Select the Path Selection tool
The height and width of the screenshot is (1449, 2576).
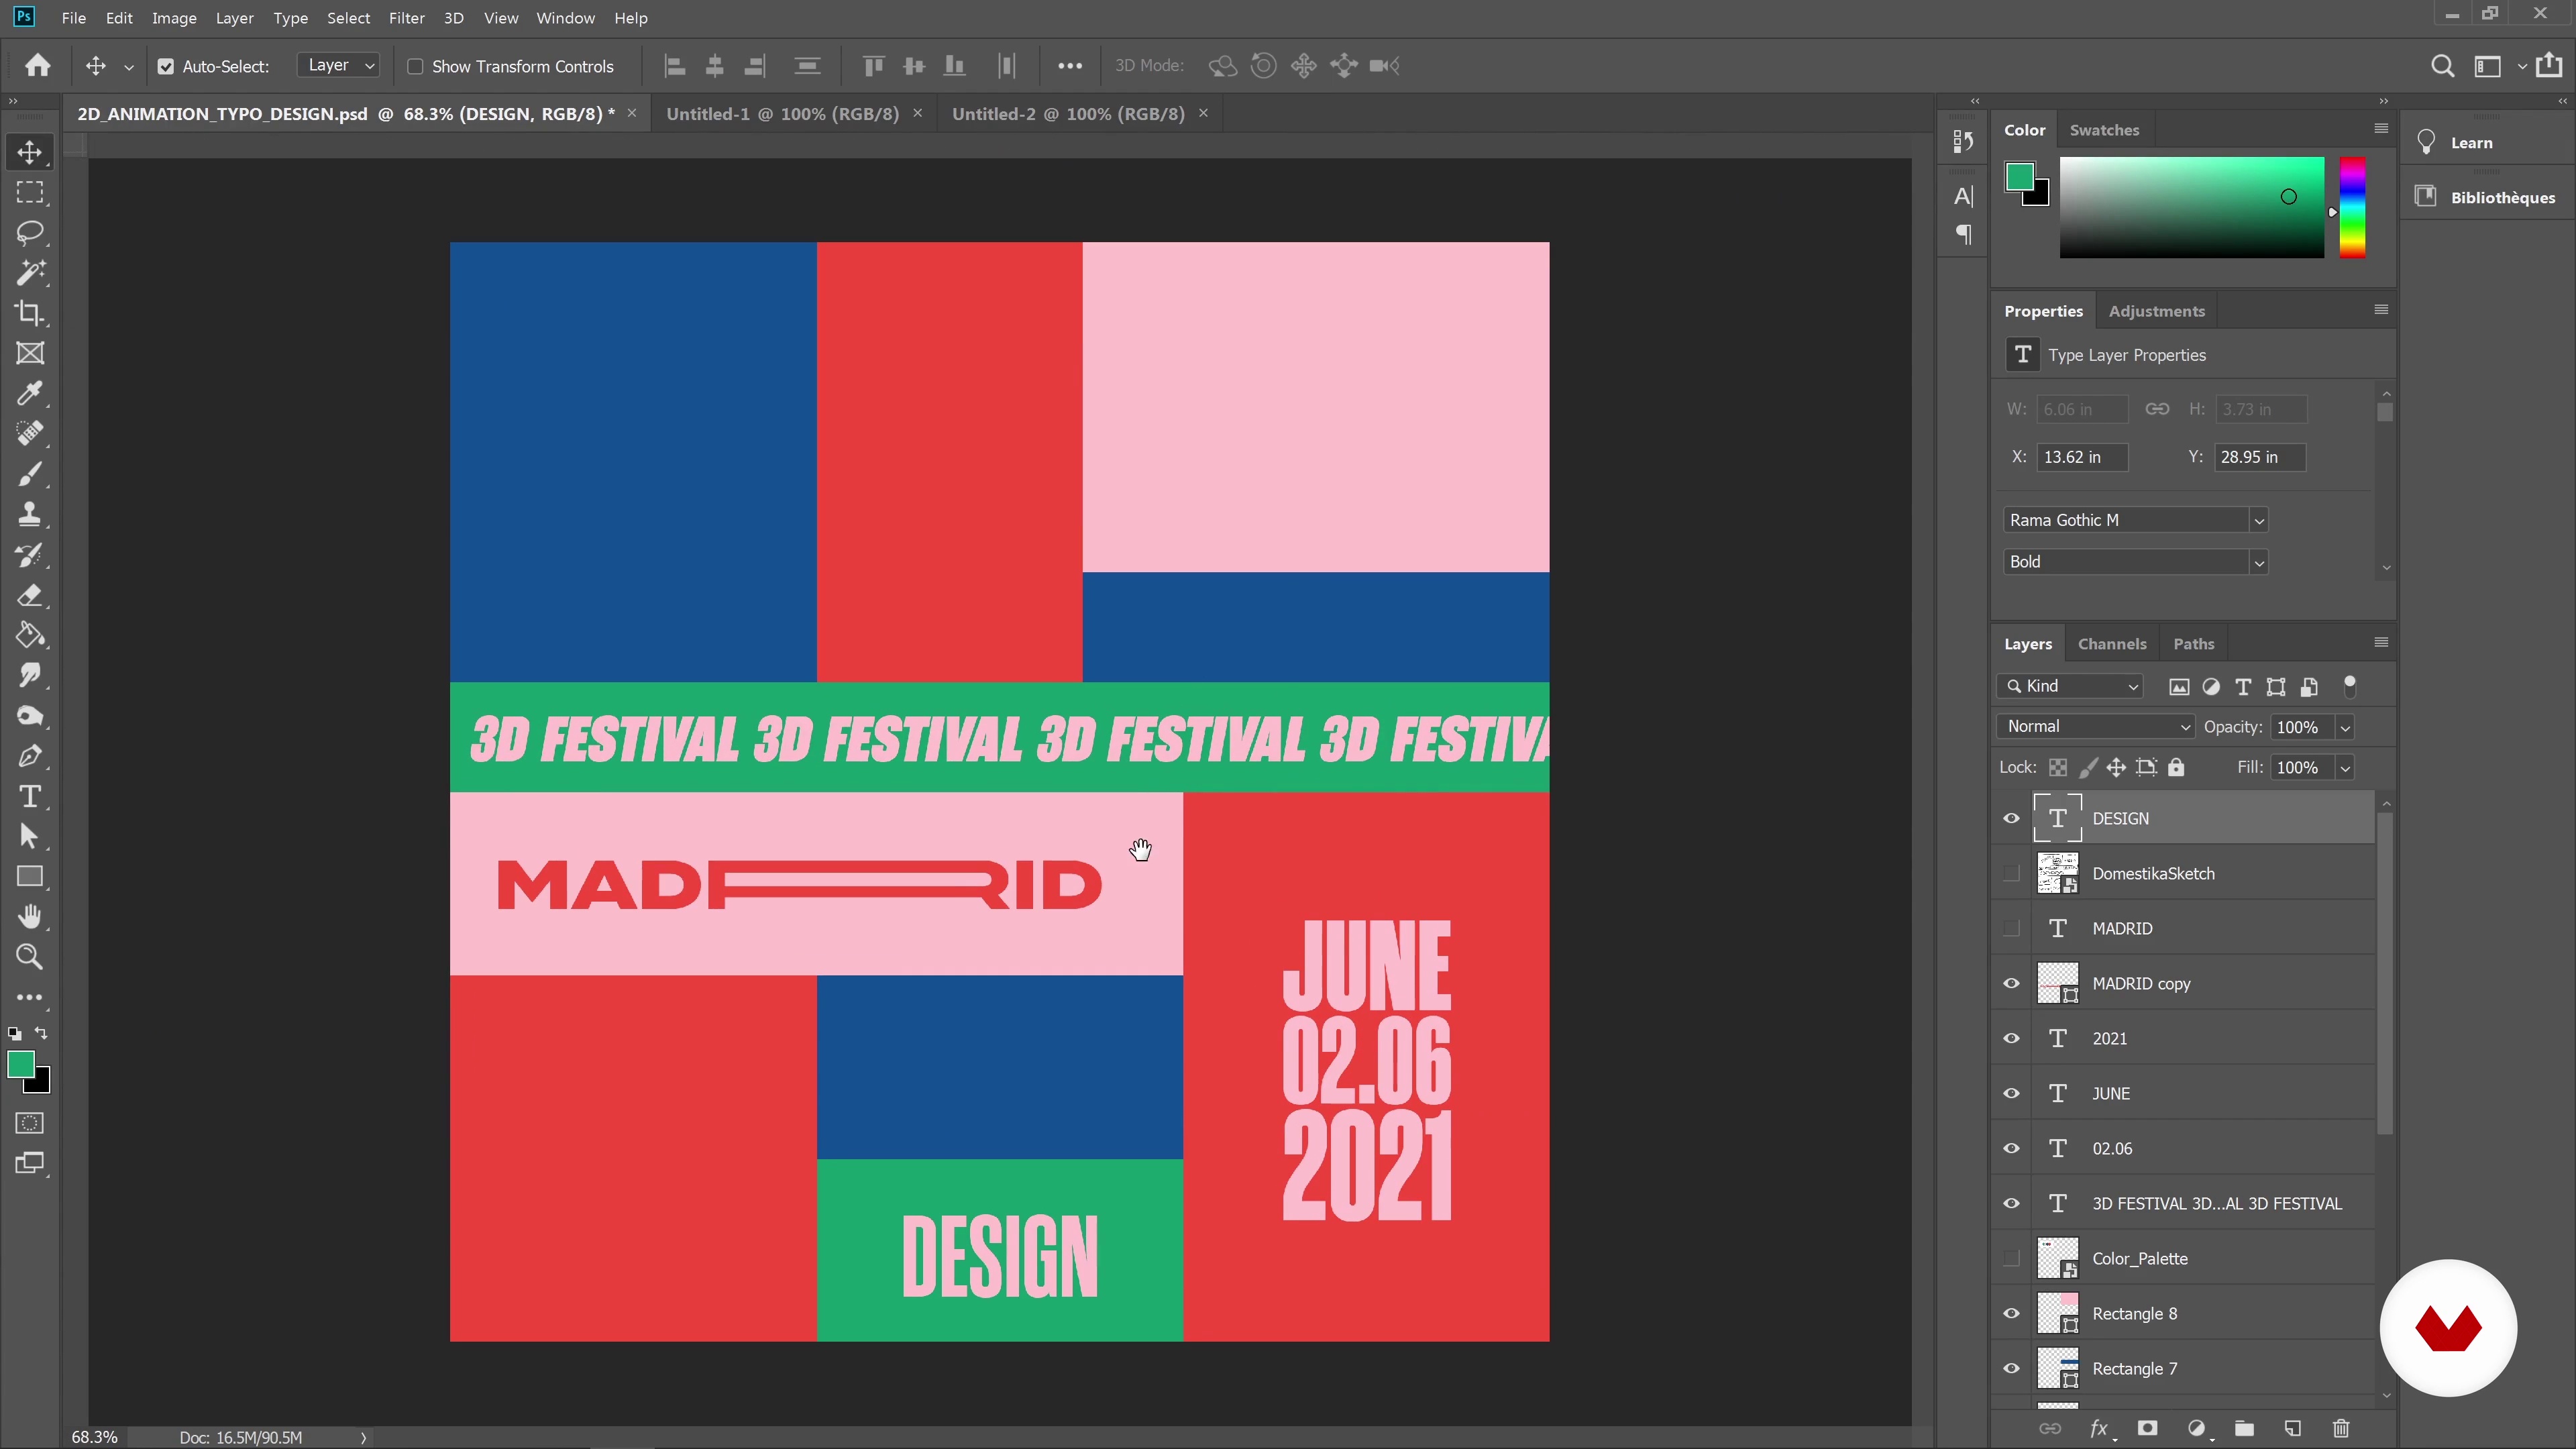(x=30, y=836)
